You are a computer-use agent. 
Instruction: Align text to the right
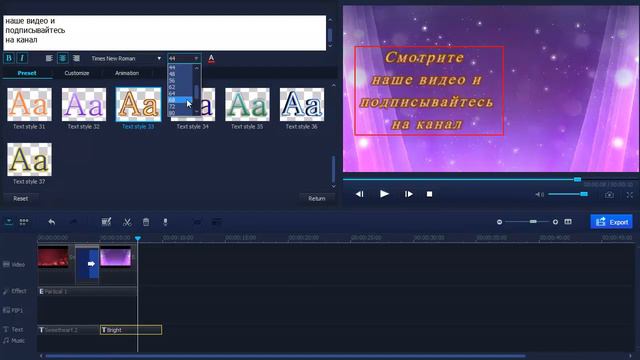pos(76,58)
